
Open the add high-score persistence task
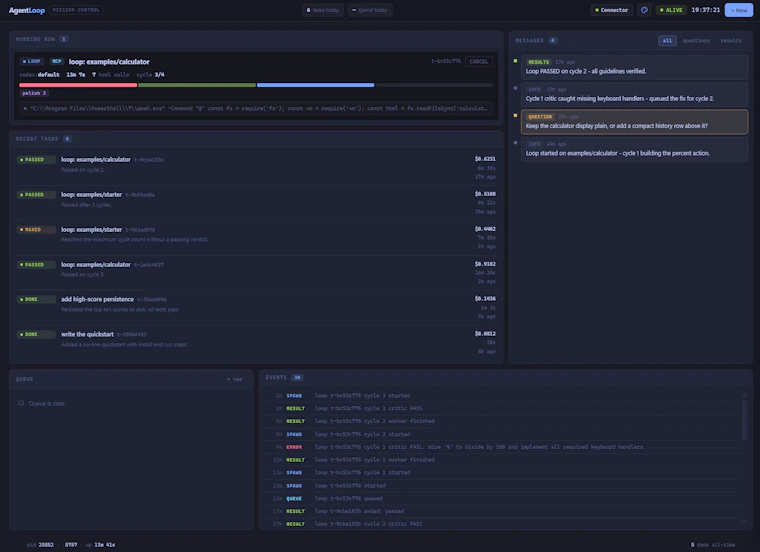[256, 307]
